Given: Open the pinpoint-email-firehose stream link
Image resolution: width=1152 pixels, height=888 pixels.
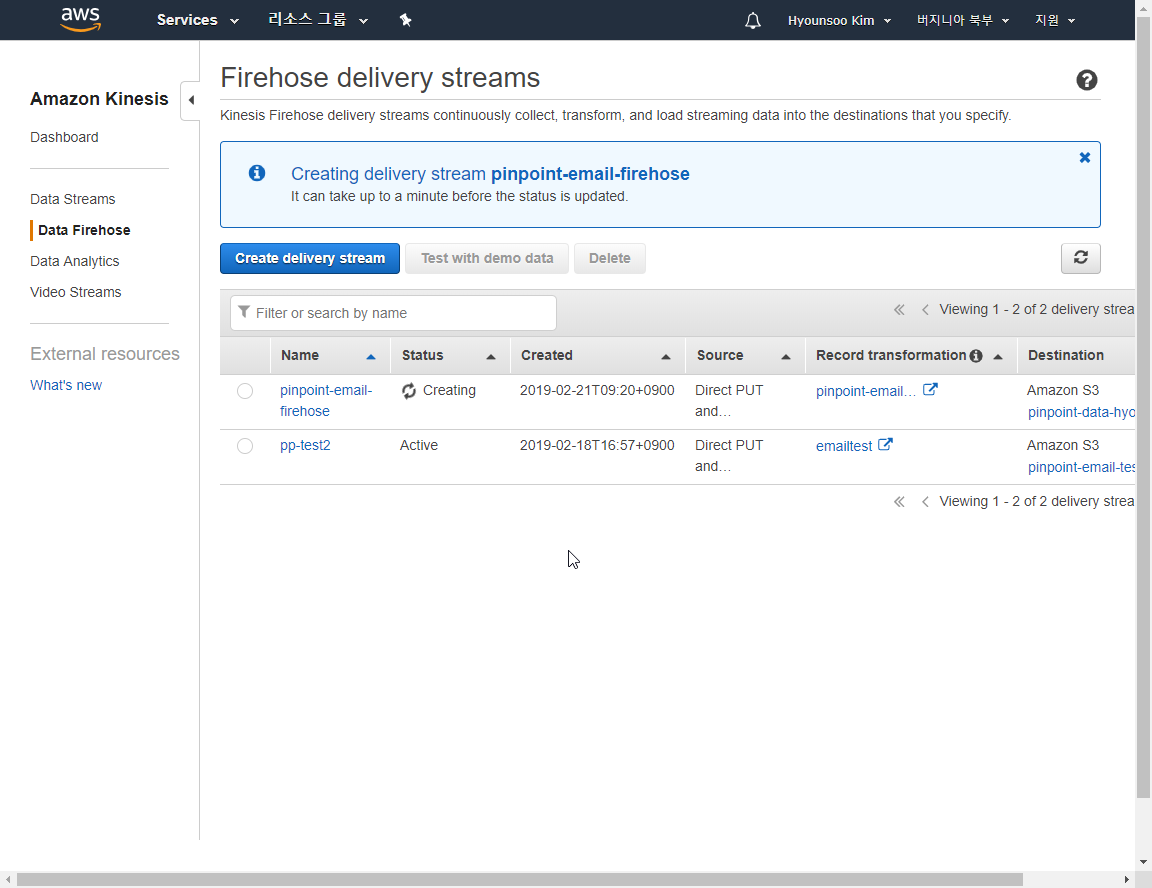Looking at the screenshot, I should (x=326, y=400).
